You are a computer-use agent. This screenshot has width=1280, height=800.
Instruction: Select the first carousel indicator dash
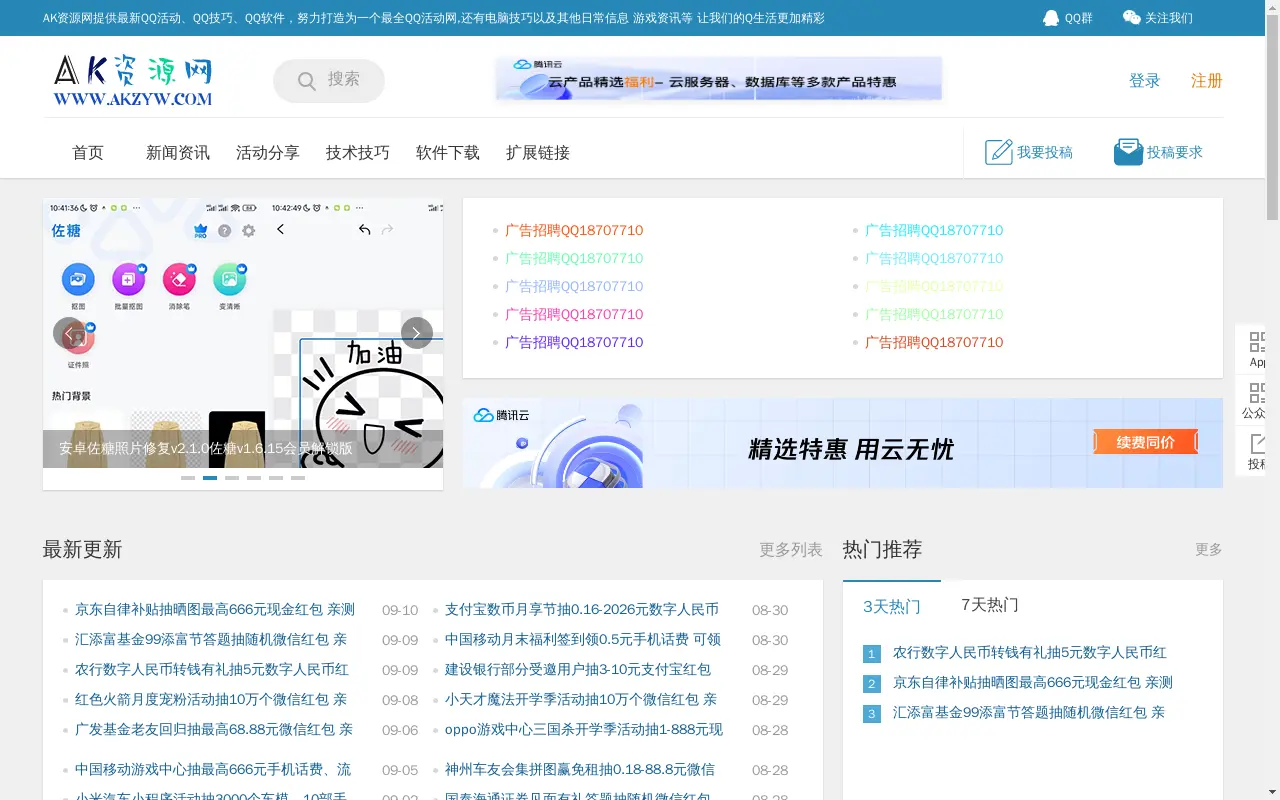pyautogui.click(x=188, y=478)
